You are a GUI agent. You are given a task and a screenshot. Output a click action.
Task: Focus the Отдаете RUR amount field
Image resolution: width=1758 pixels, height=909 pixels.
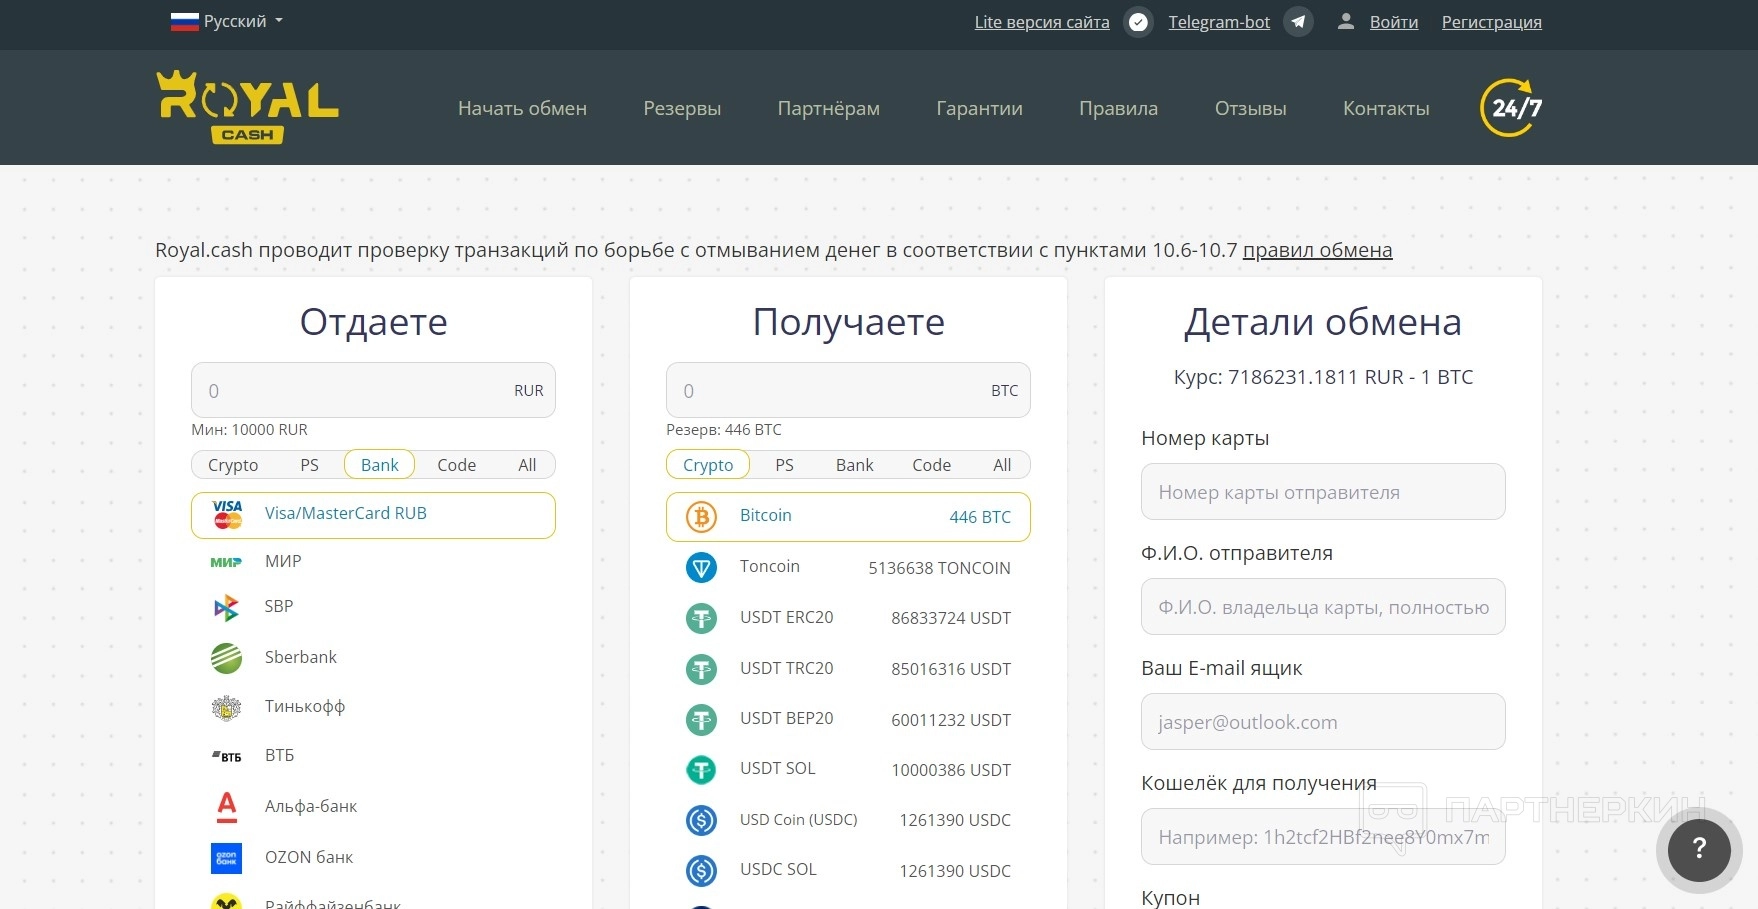(x=373, y=390)
